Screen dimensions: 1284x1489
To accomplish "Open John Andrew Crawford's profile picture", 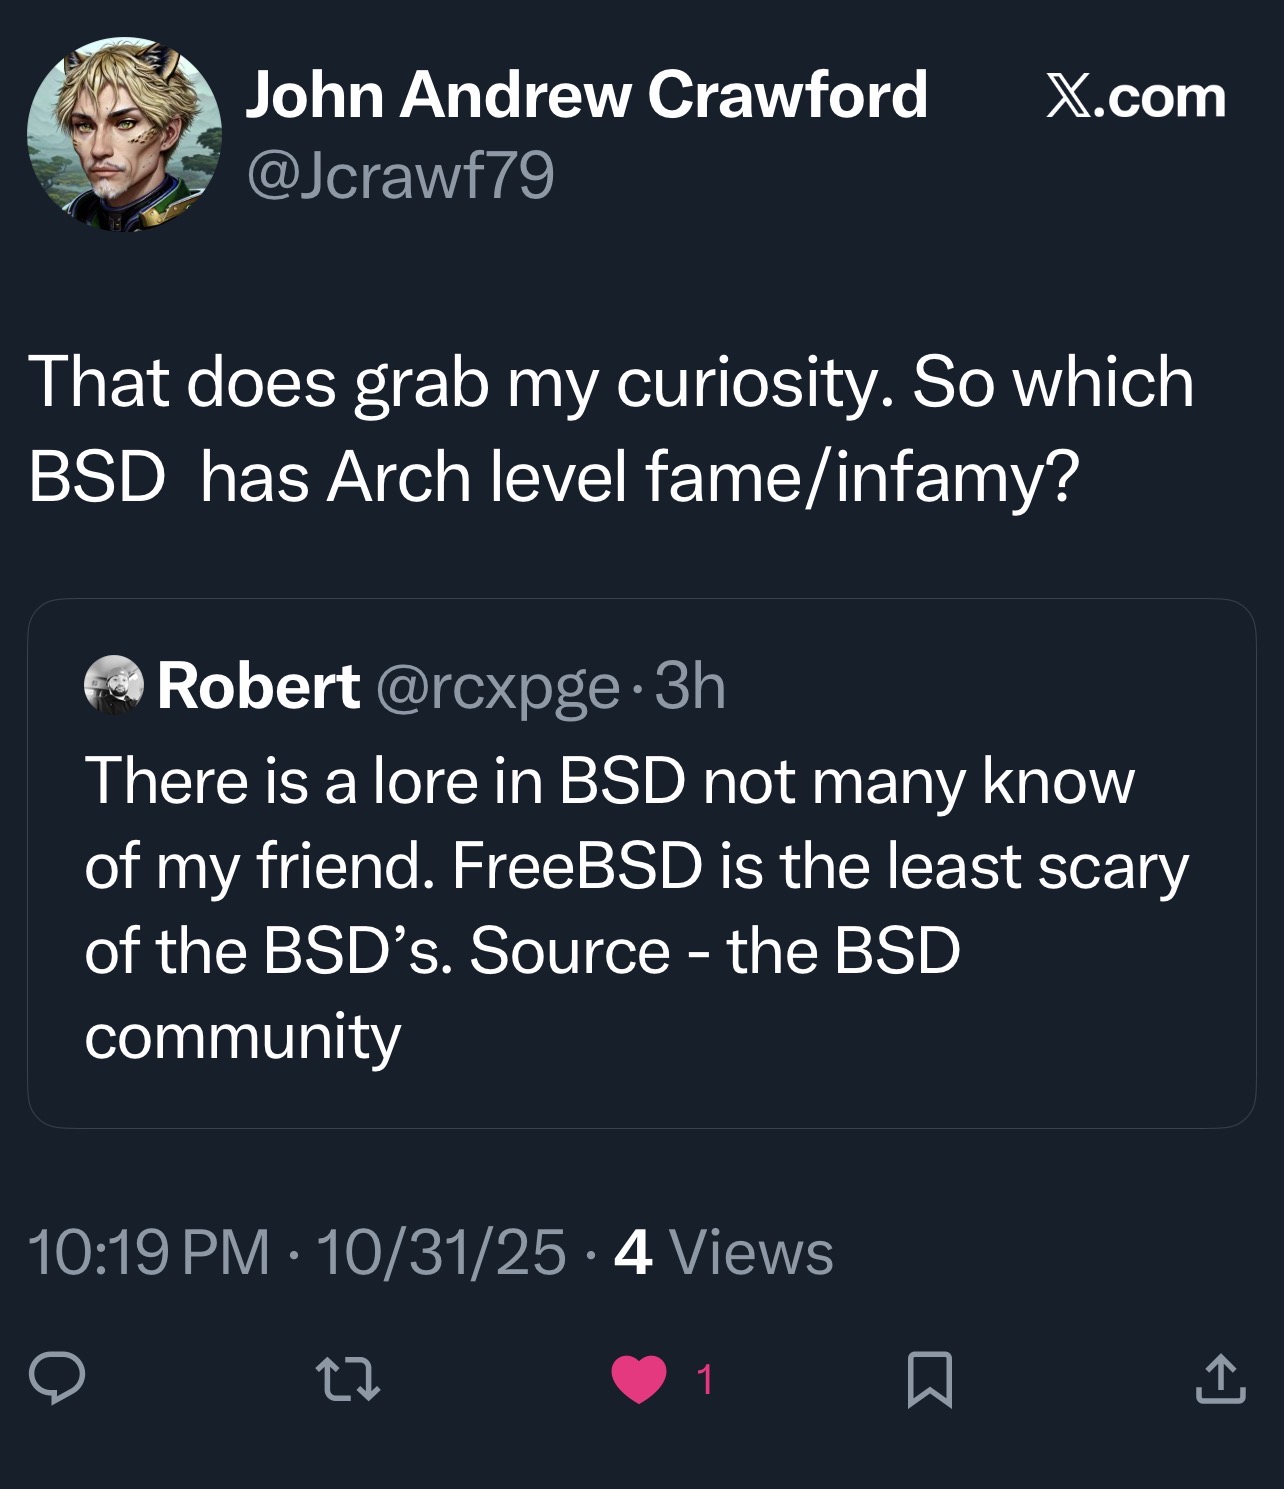I will (x=124, y=135).
